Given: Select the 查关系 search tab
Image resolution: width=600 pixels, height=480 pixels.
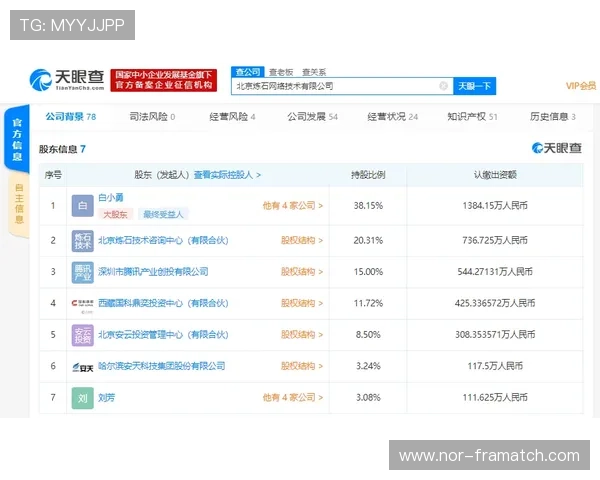Looking at the screenshot, I should [314, 72].
